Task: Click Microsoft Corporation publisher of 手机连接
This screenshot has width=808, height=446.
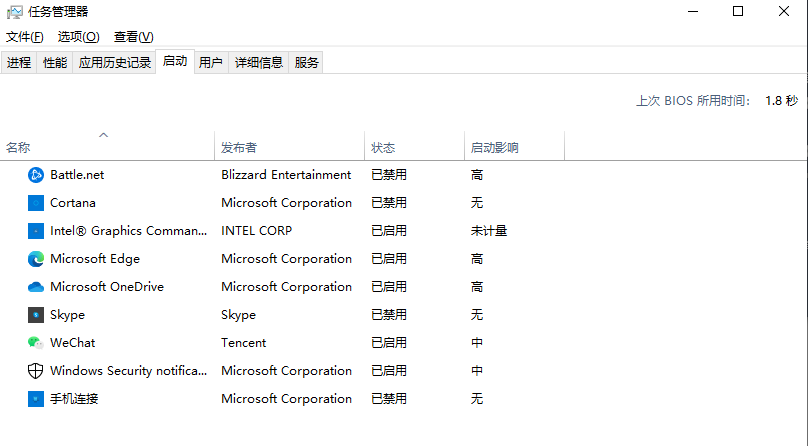Action: (287, 399)
